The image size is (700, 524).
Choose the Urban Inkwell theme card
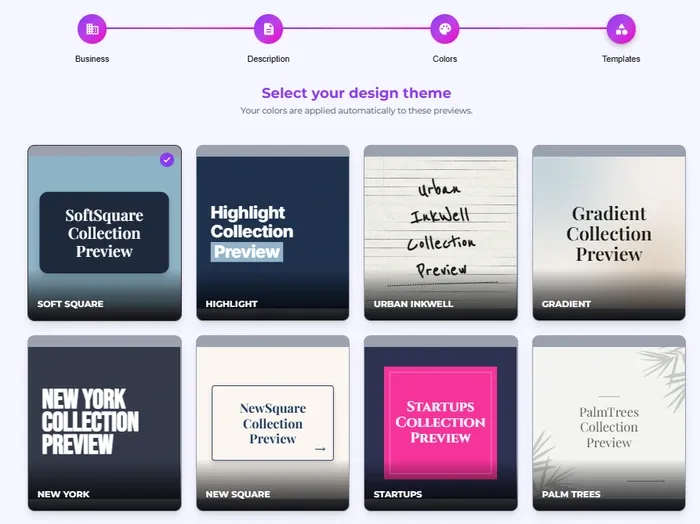point(441,233)
